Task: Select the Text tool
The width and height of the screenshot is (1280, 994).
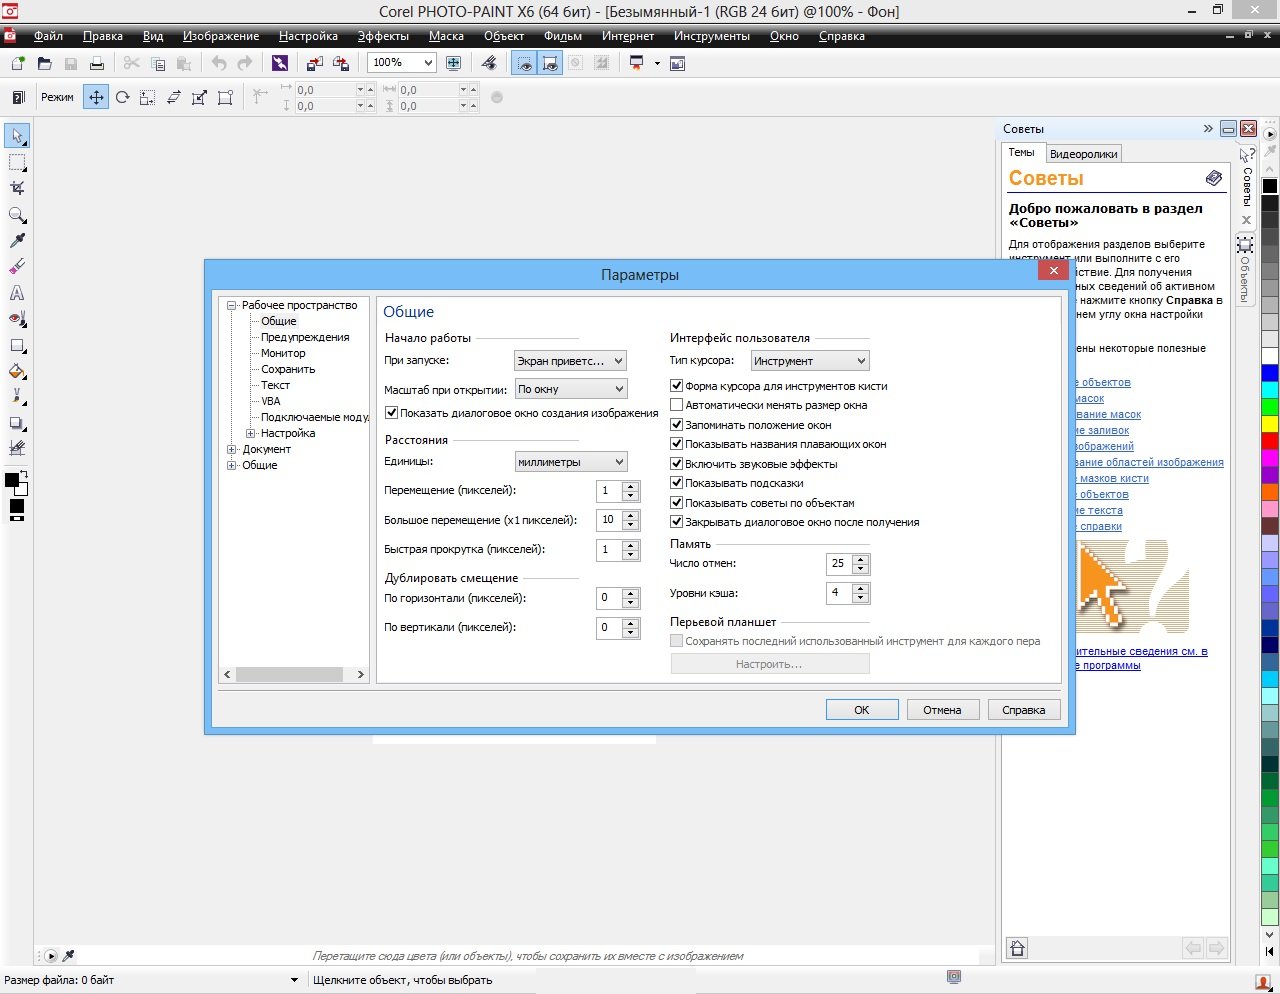Action: [17, 293]
